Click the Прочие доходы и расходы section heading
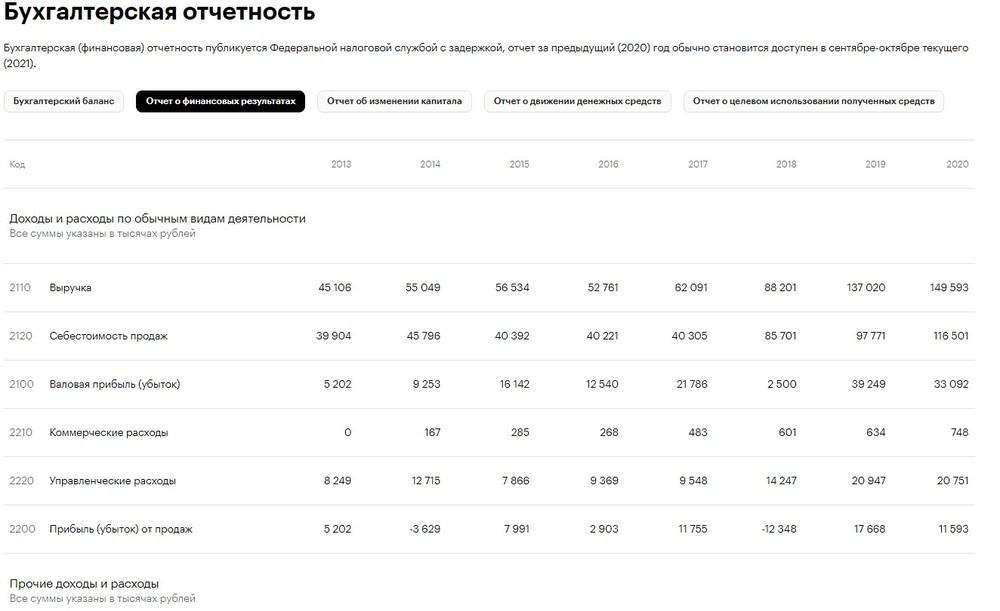1000x611 pixels. click(x=84, y=583)
